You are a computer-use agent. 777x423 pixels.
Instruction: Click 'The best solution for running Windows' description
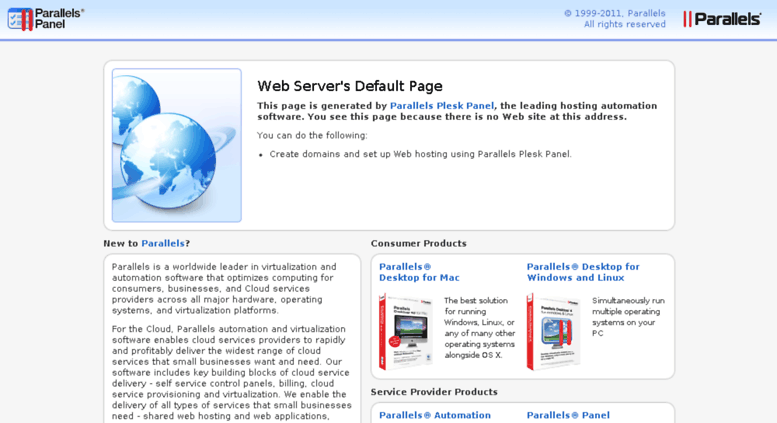[x=480, y=328]
